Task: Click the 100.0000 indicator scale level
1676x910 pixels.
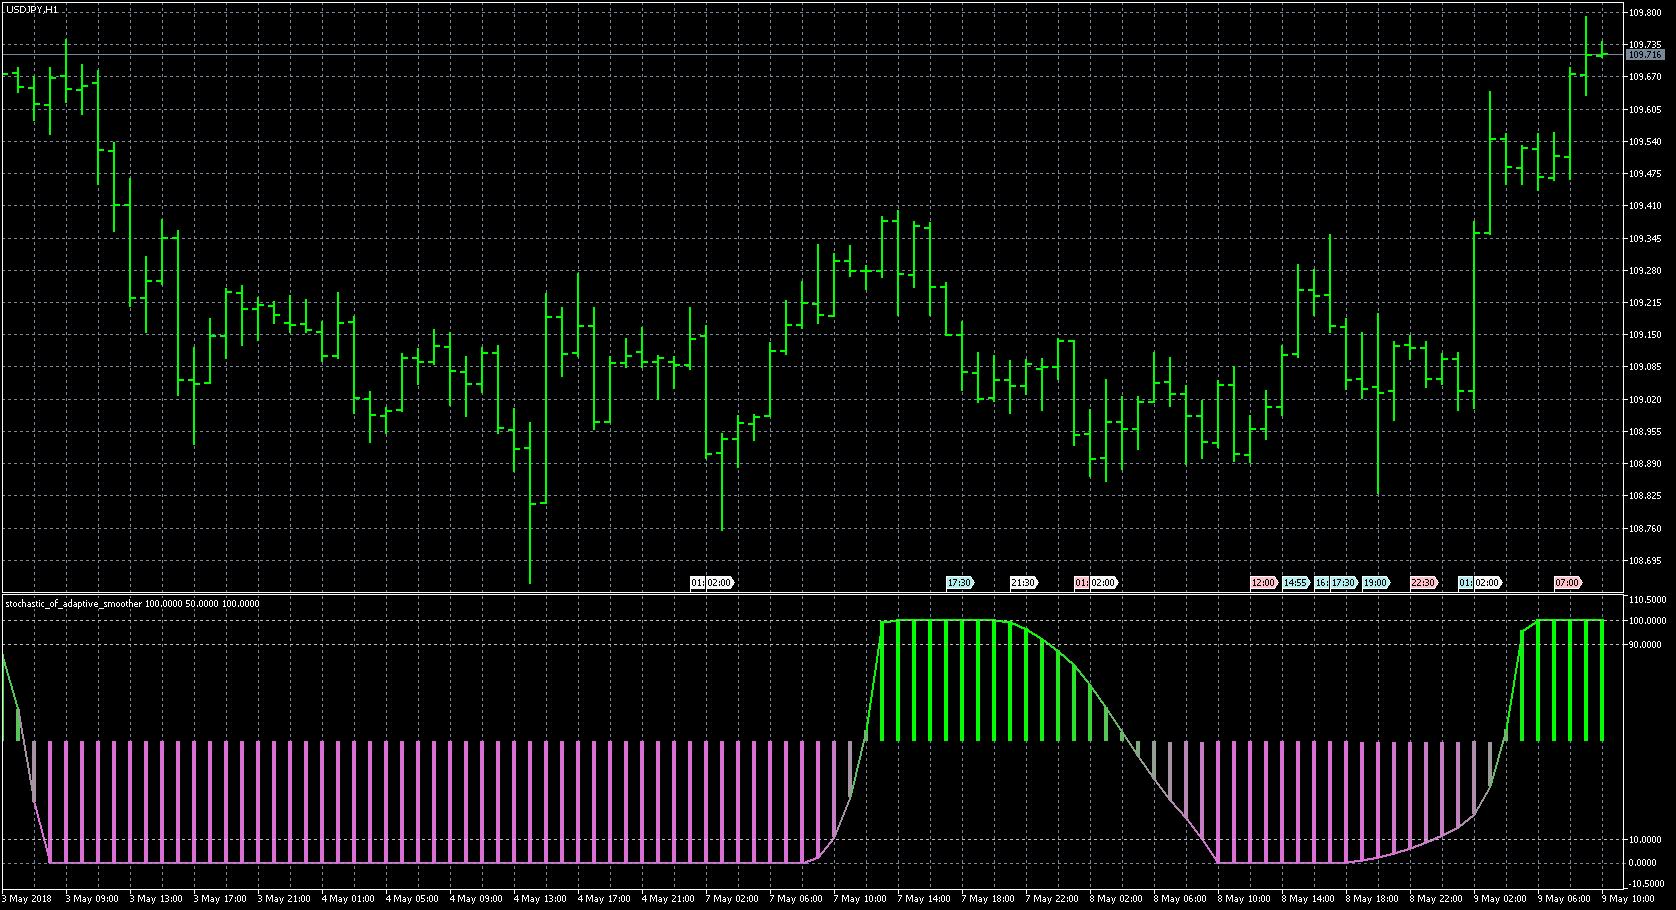Action: pyautogui.click(x=1647, y=621)
